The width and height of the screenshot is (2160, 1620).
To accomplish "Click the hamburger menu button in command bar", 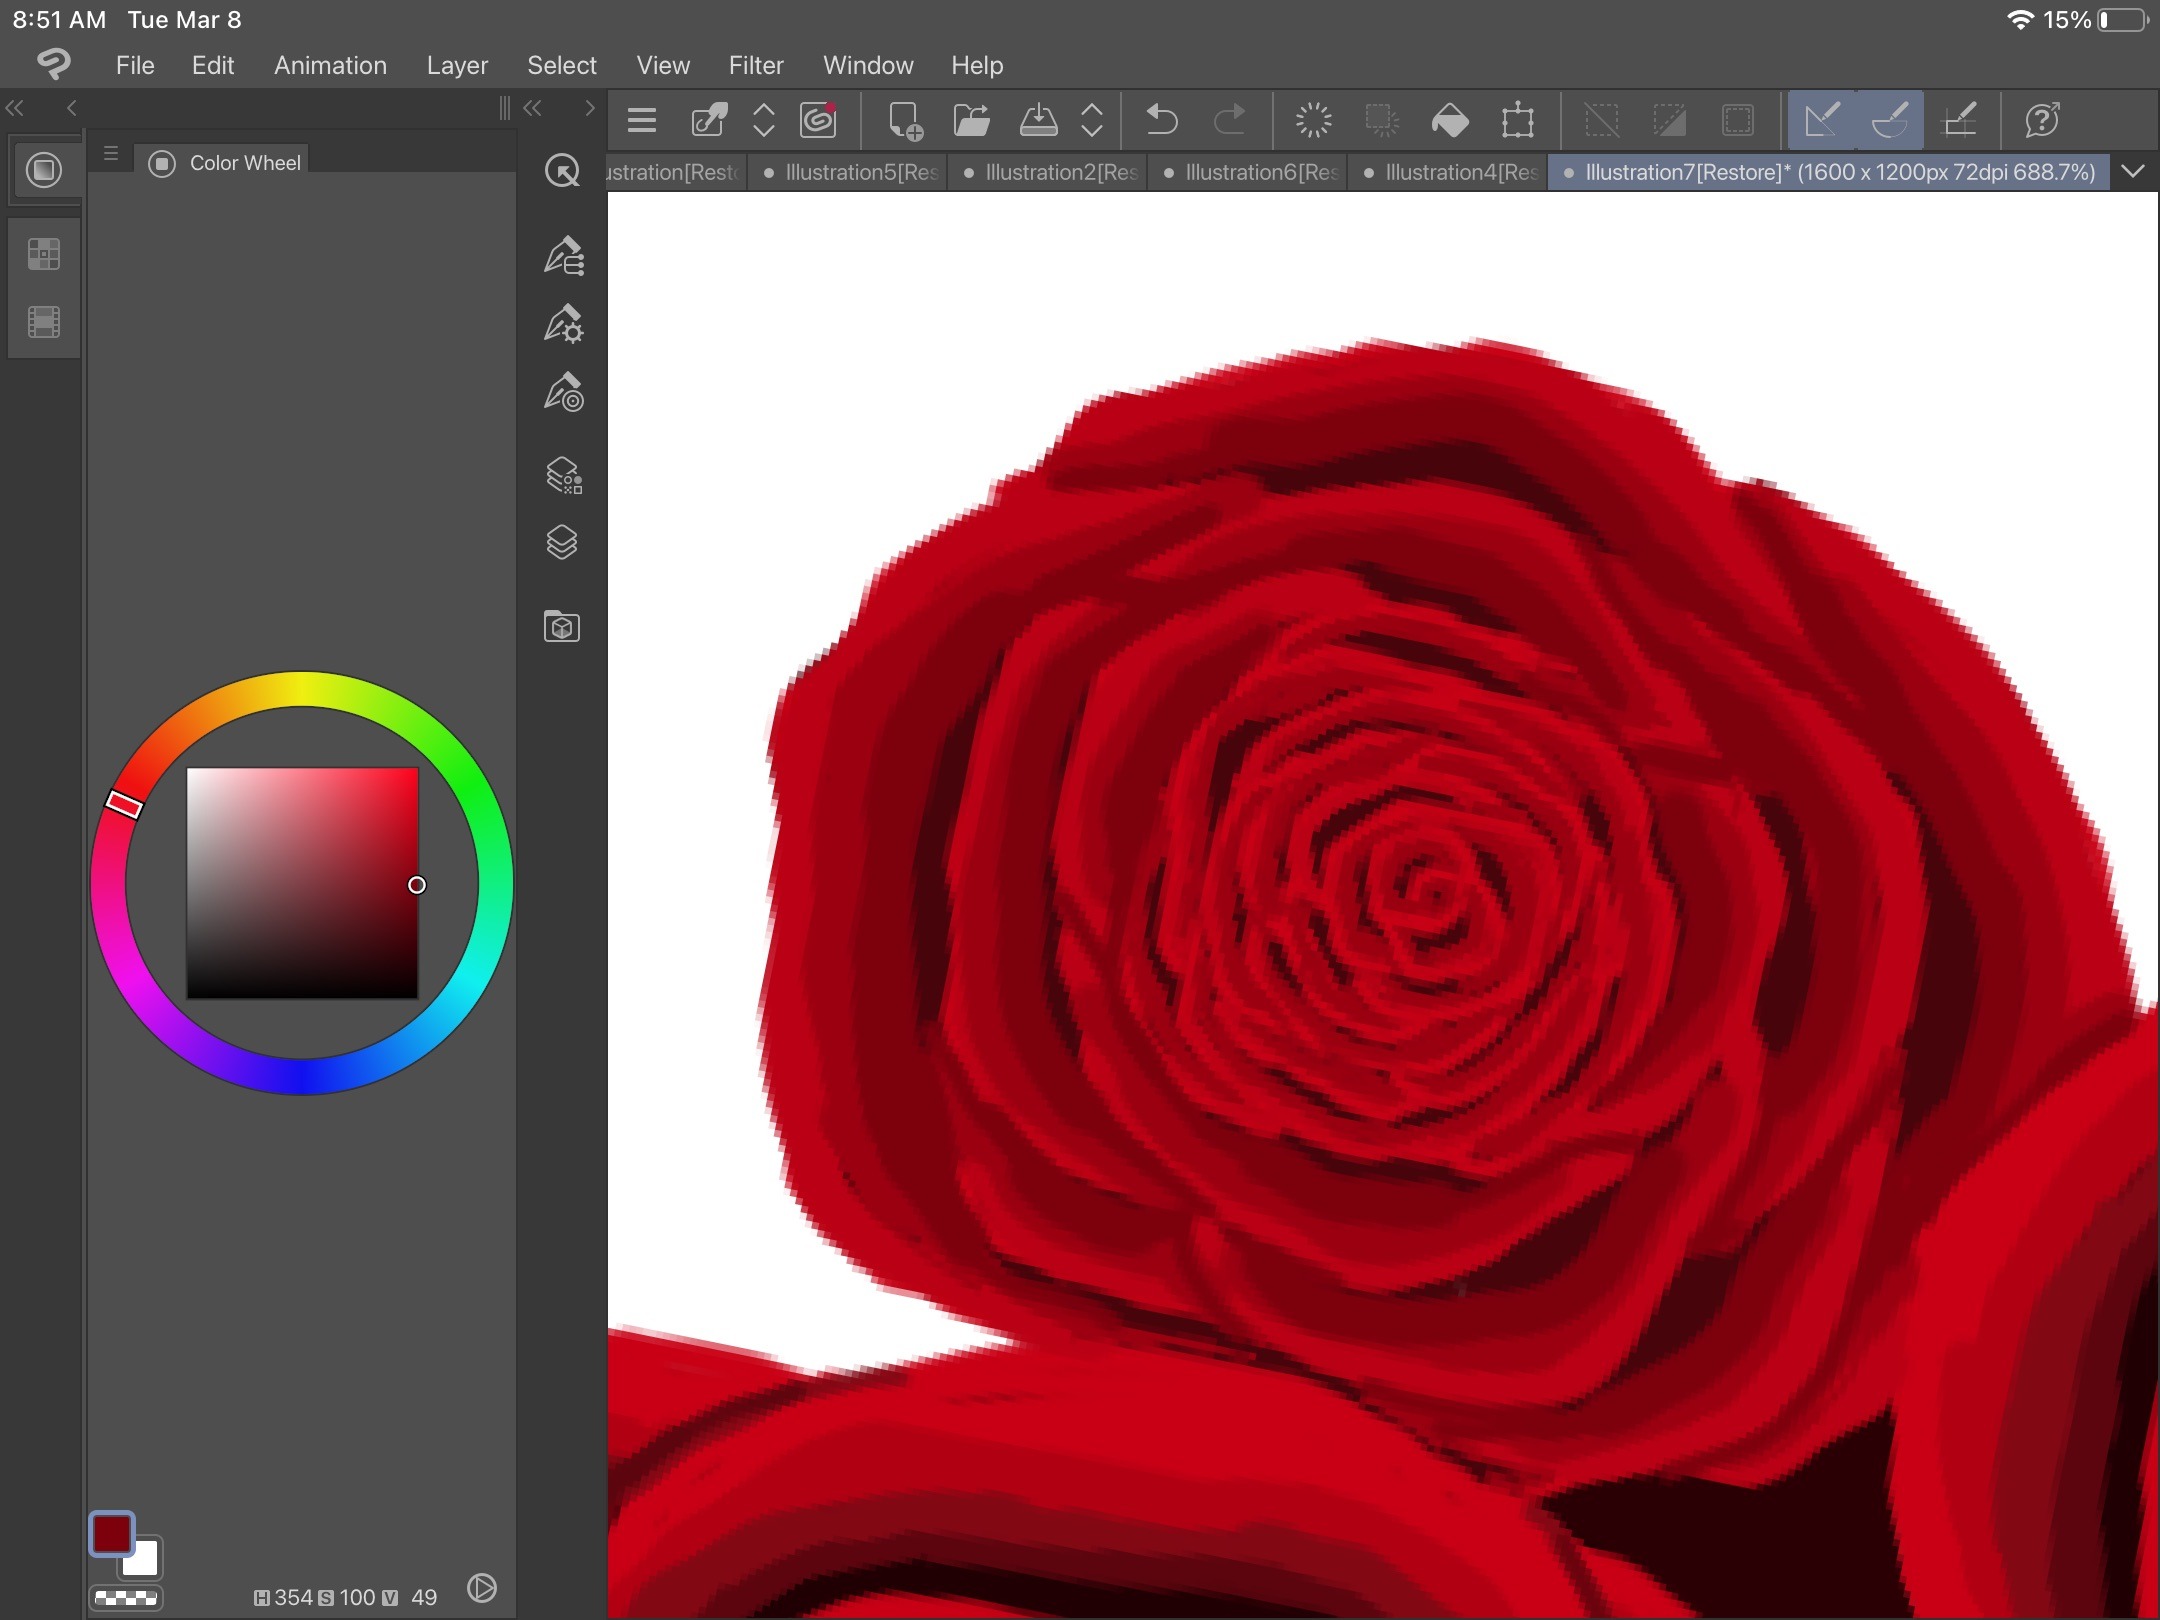I will point(641,120).
